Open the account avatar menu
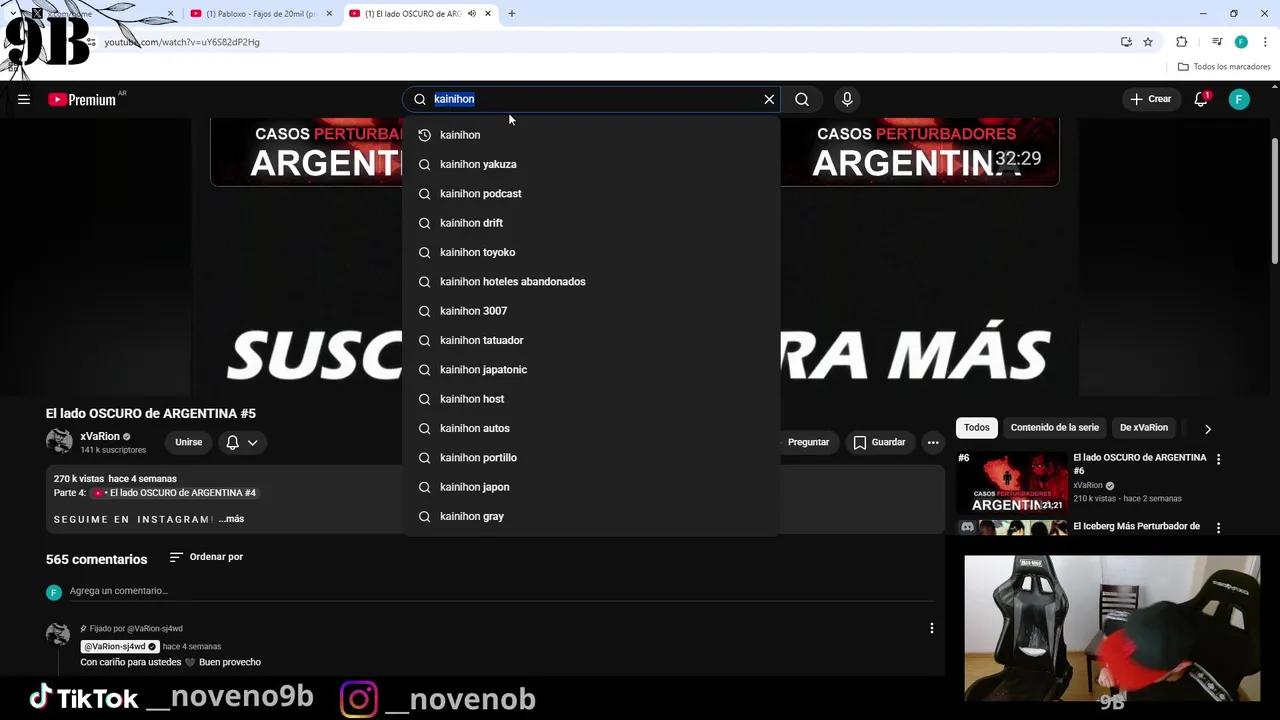This screenshot has height=720, width=1280. point(1239,99)
